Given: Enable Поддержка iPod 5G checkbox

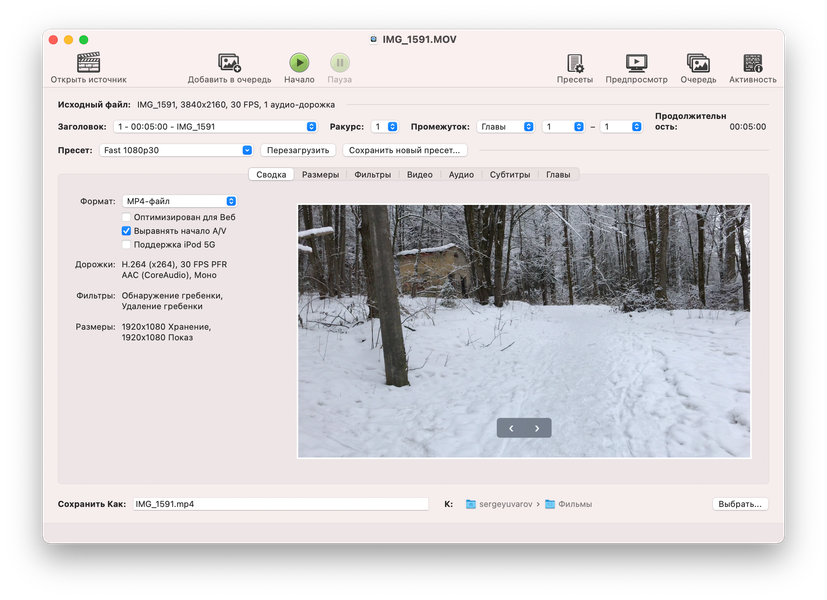Looking at the screenshot, I should click(x=126, y=245).
